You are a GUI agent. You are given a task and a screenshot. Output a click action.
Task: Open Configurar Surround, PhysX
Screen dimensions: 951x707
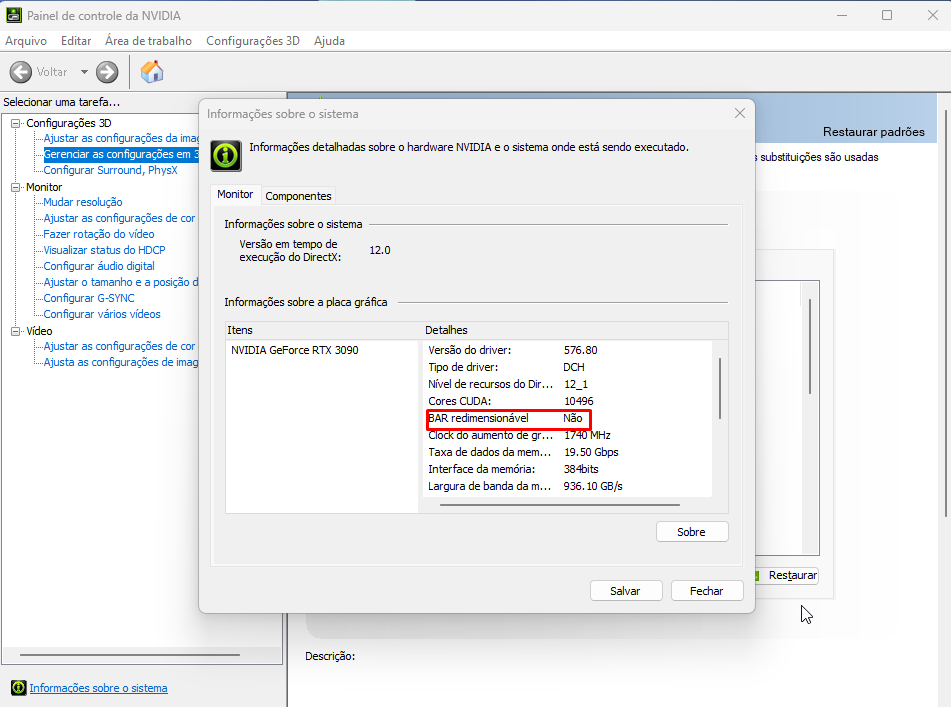pos(110,170)
